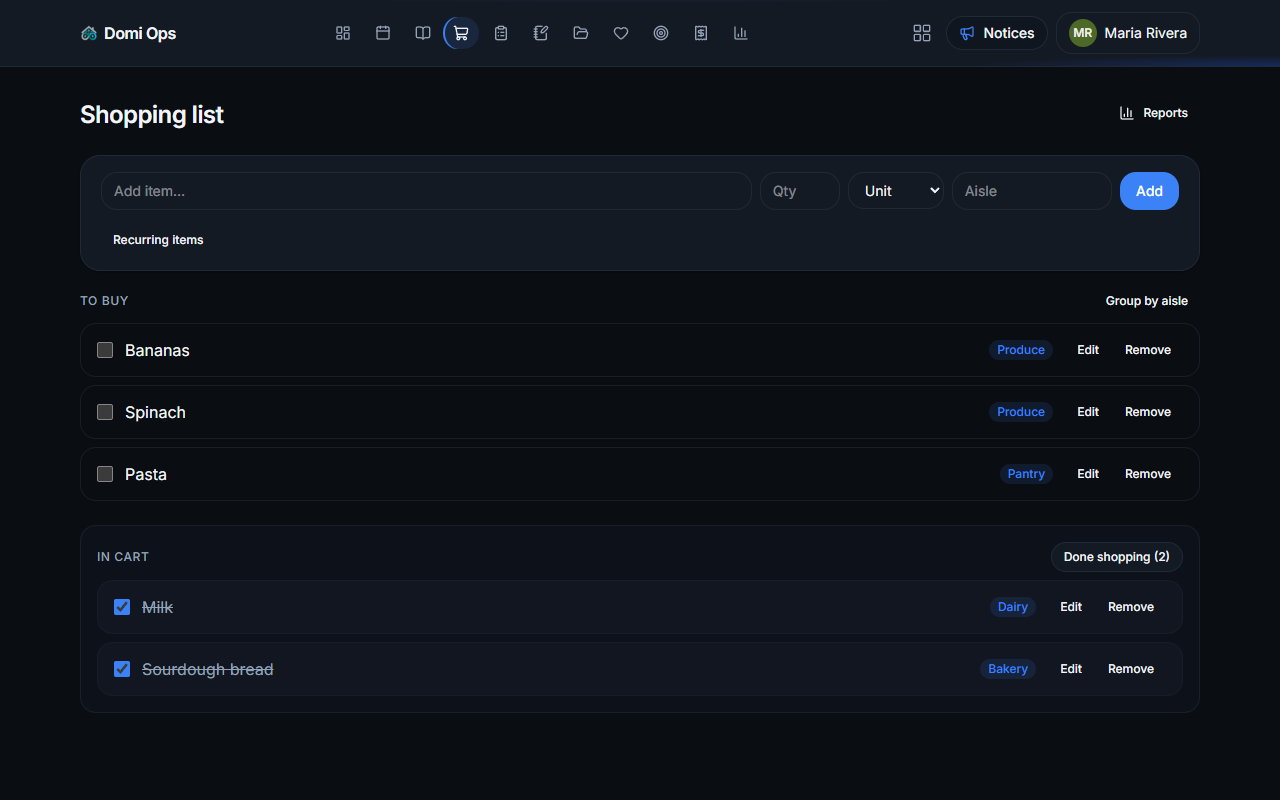
Task: Open the target goals icon
Action: [x=661, y=33]
